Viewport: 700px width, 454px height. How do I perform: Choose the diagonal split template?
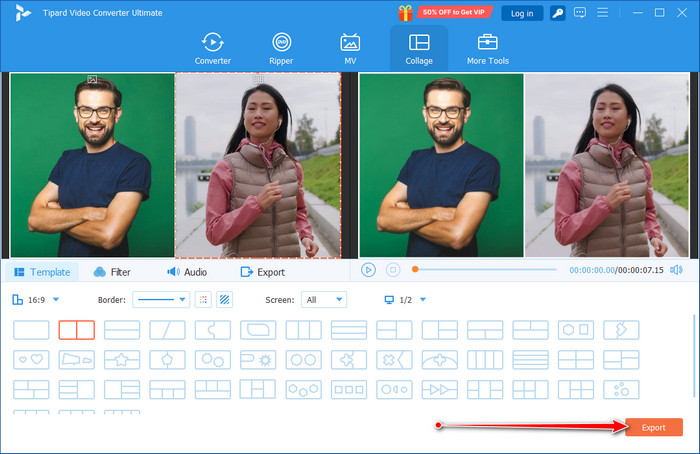tap(167, 330)
